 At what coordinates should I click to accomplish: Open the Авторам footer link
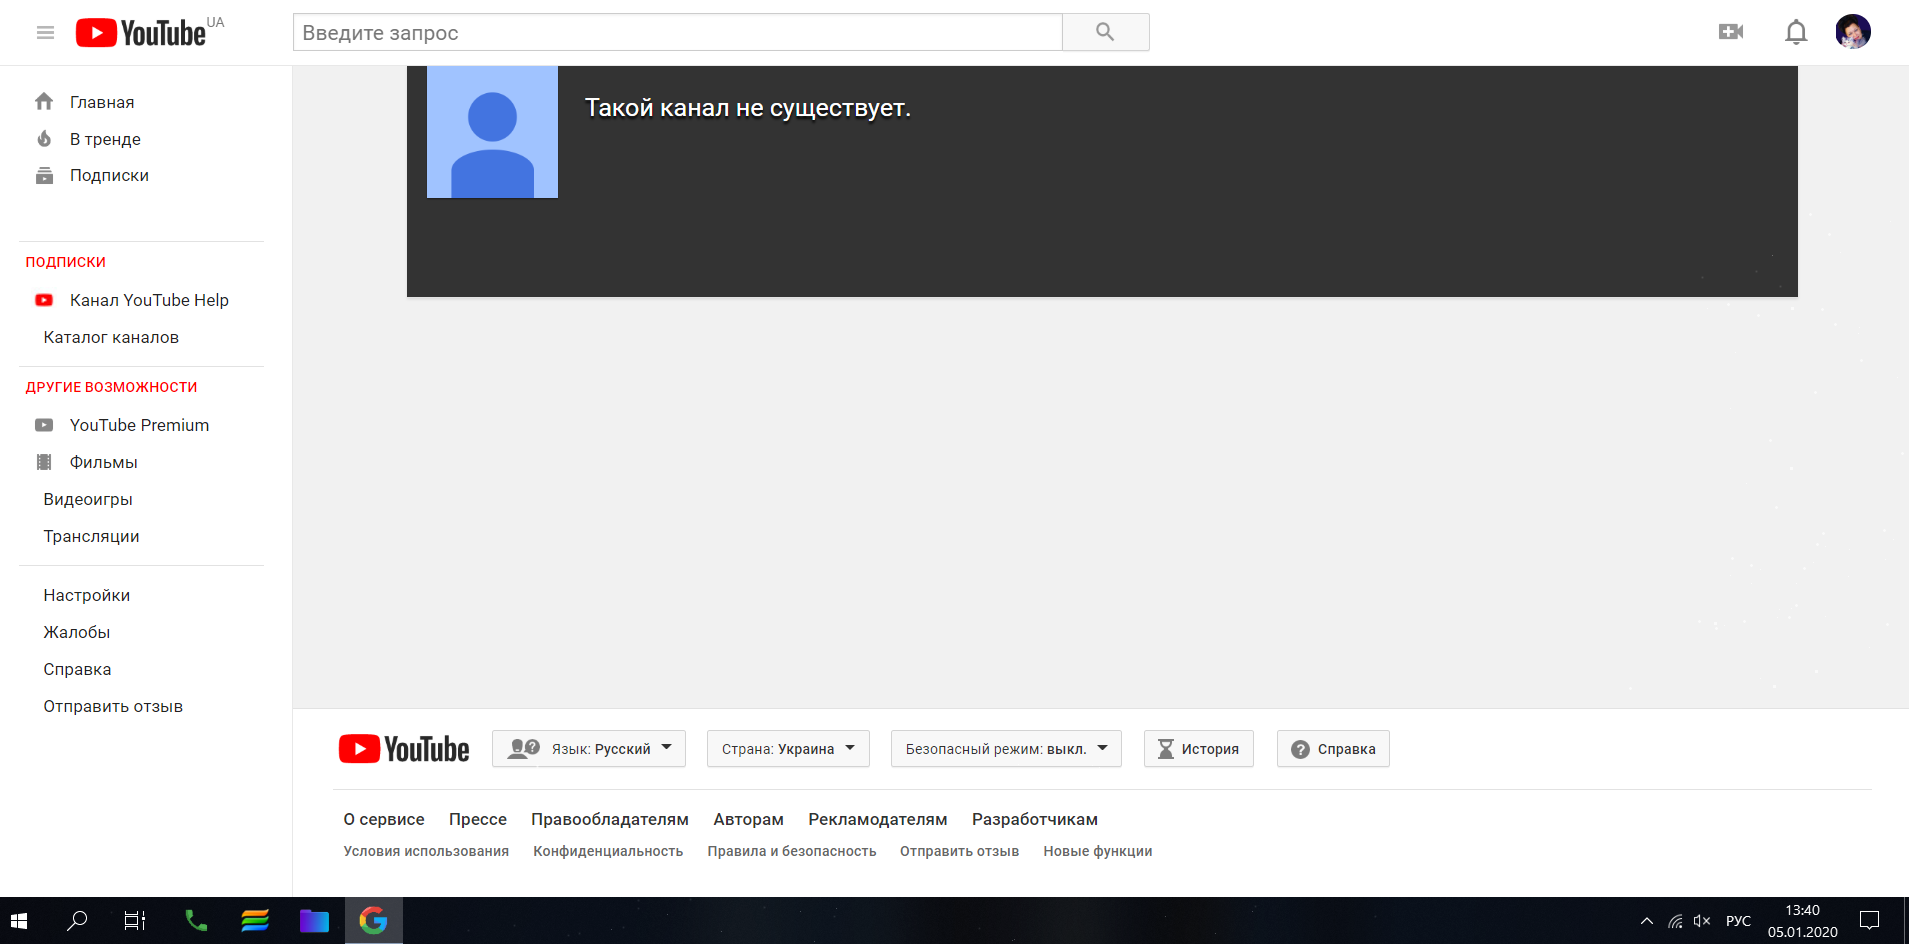click(748, 819)
